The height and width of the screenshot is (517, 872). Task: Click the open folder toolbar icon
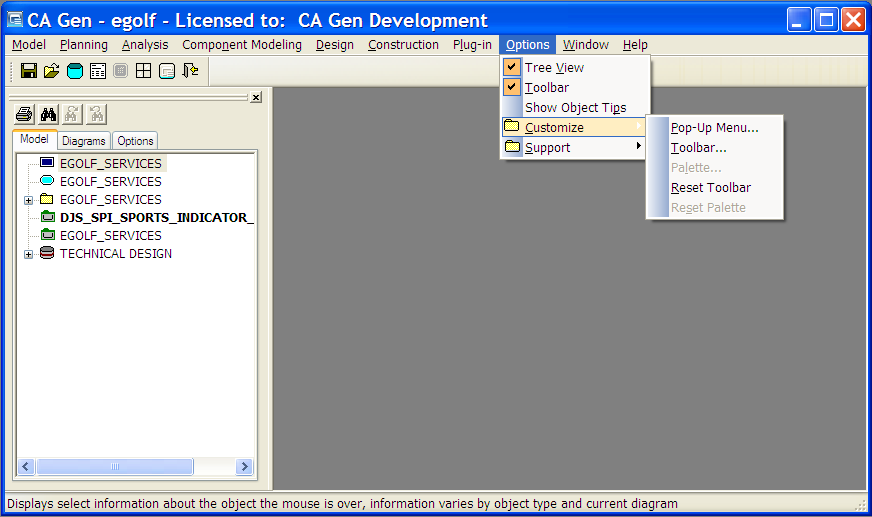point(52,71)
